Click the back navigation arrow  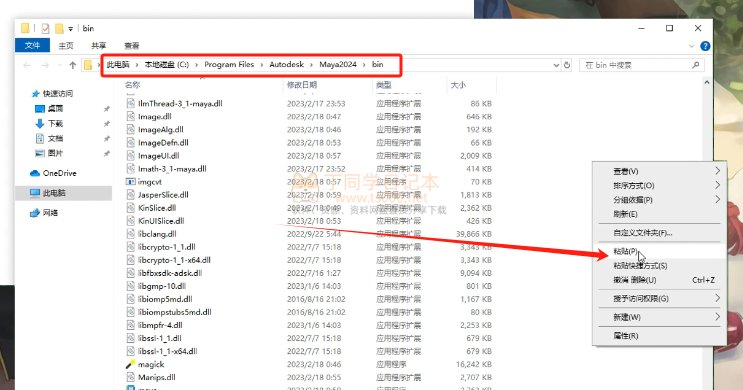[x=27, y=65]
